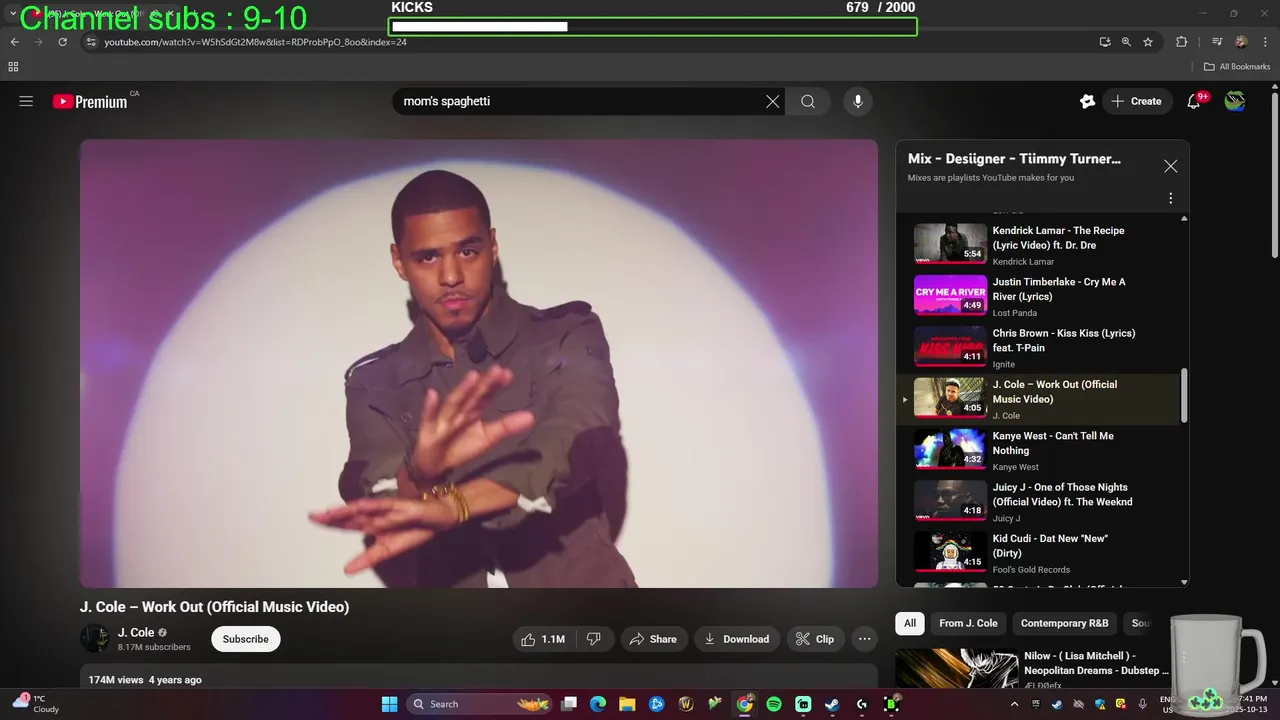Open Microsoft Edge from the taskbar

[x=598, y=704]
